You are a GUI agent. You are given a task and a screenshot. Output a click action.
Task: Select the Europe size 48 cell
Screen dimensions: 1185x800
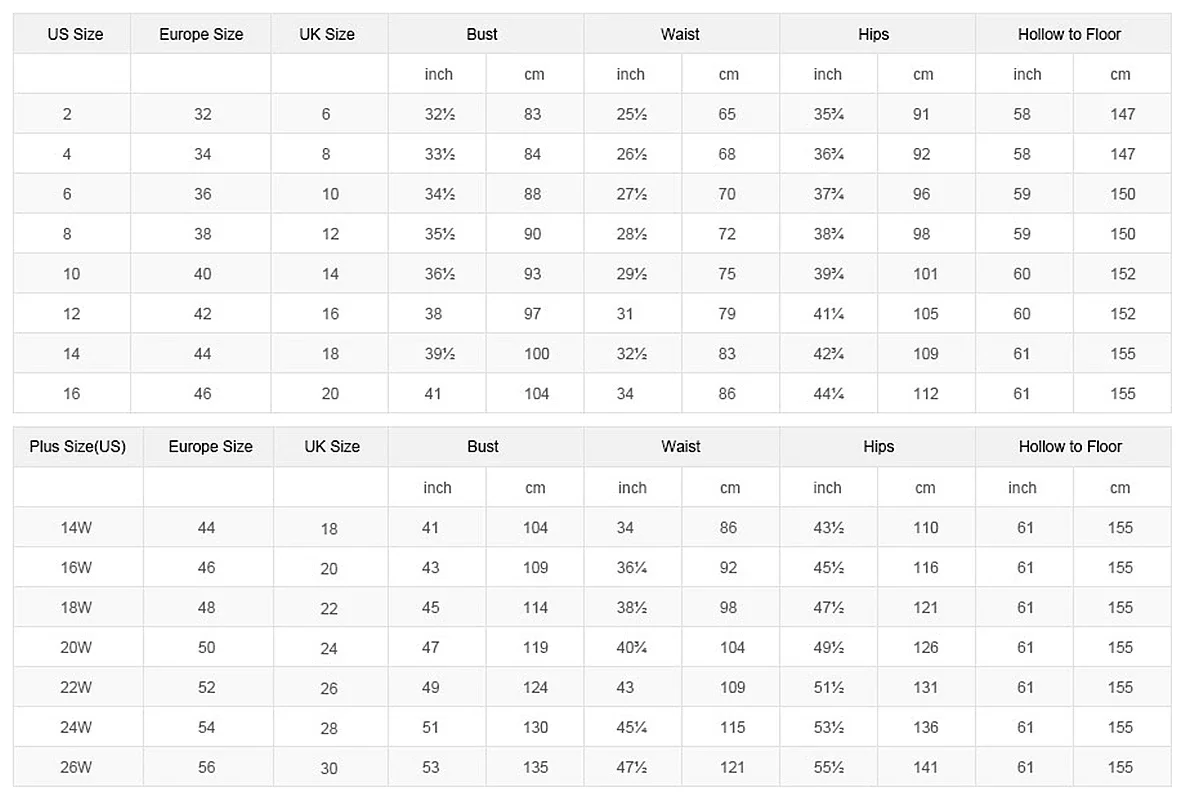click(206, 608)
